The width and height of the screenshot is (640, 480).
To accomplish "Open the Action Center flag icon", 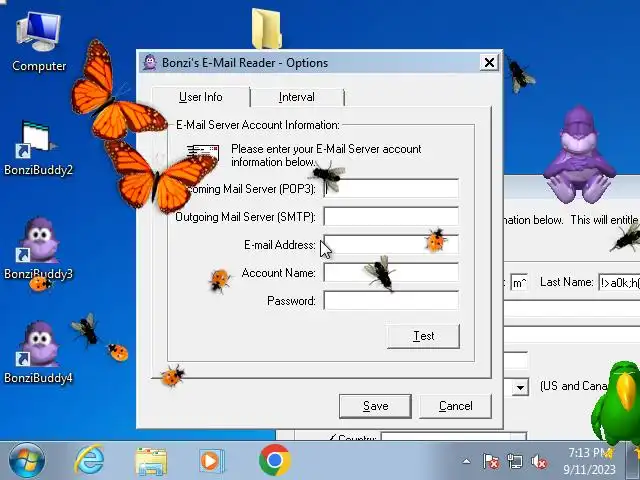I will click(491, 462).
